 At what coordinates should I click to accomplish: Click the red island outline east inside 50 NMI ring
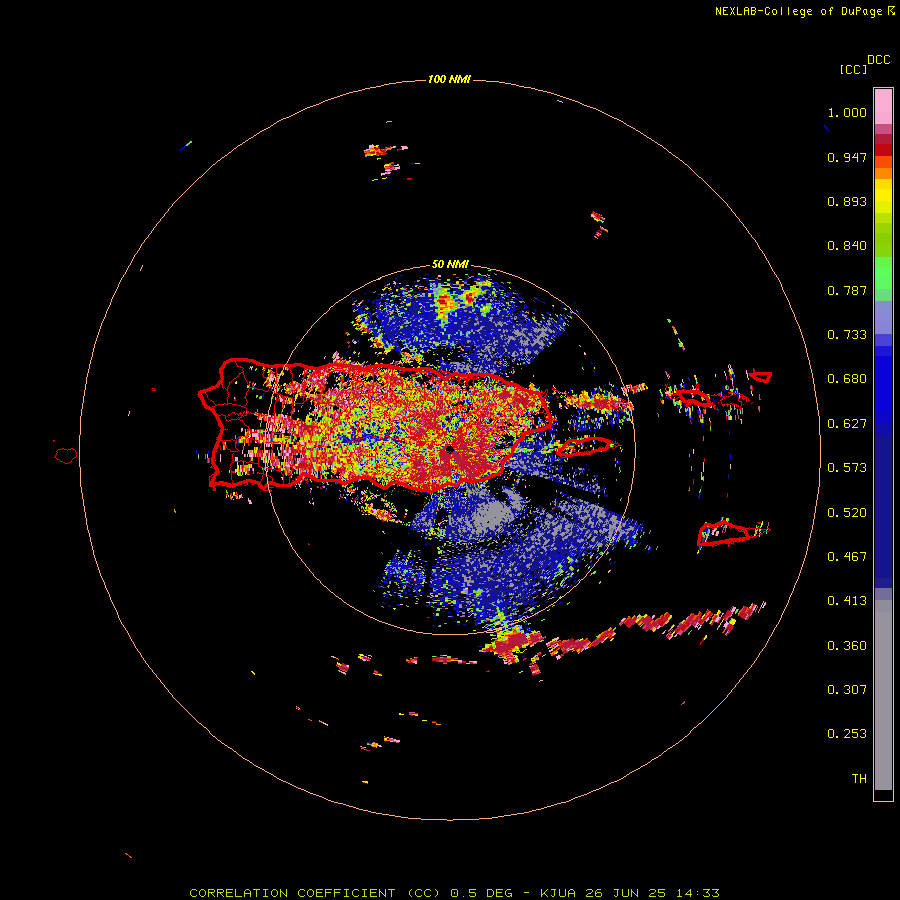584,446
